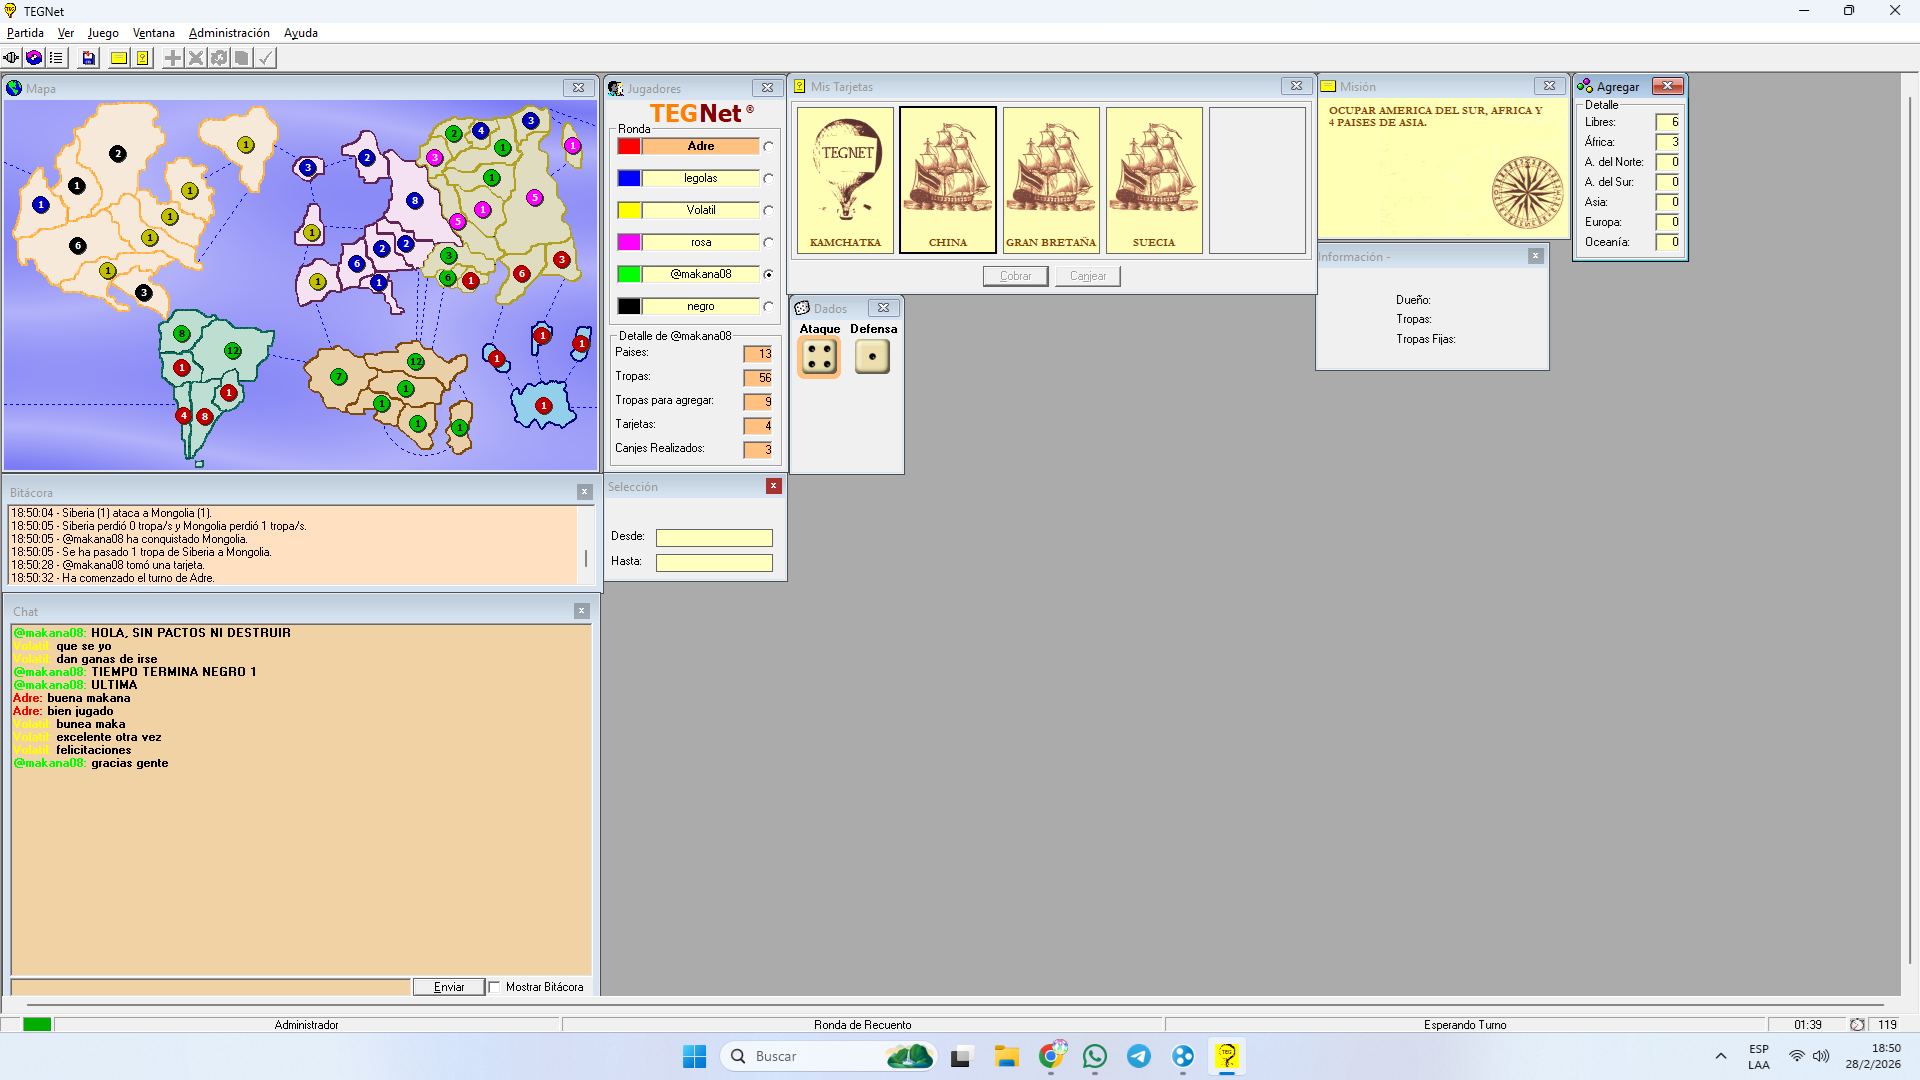1920x1080 pixels.
Task: Click the attack dice showing four
Action: 819,357
